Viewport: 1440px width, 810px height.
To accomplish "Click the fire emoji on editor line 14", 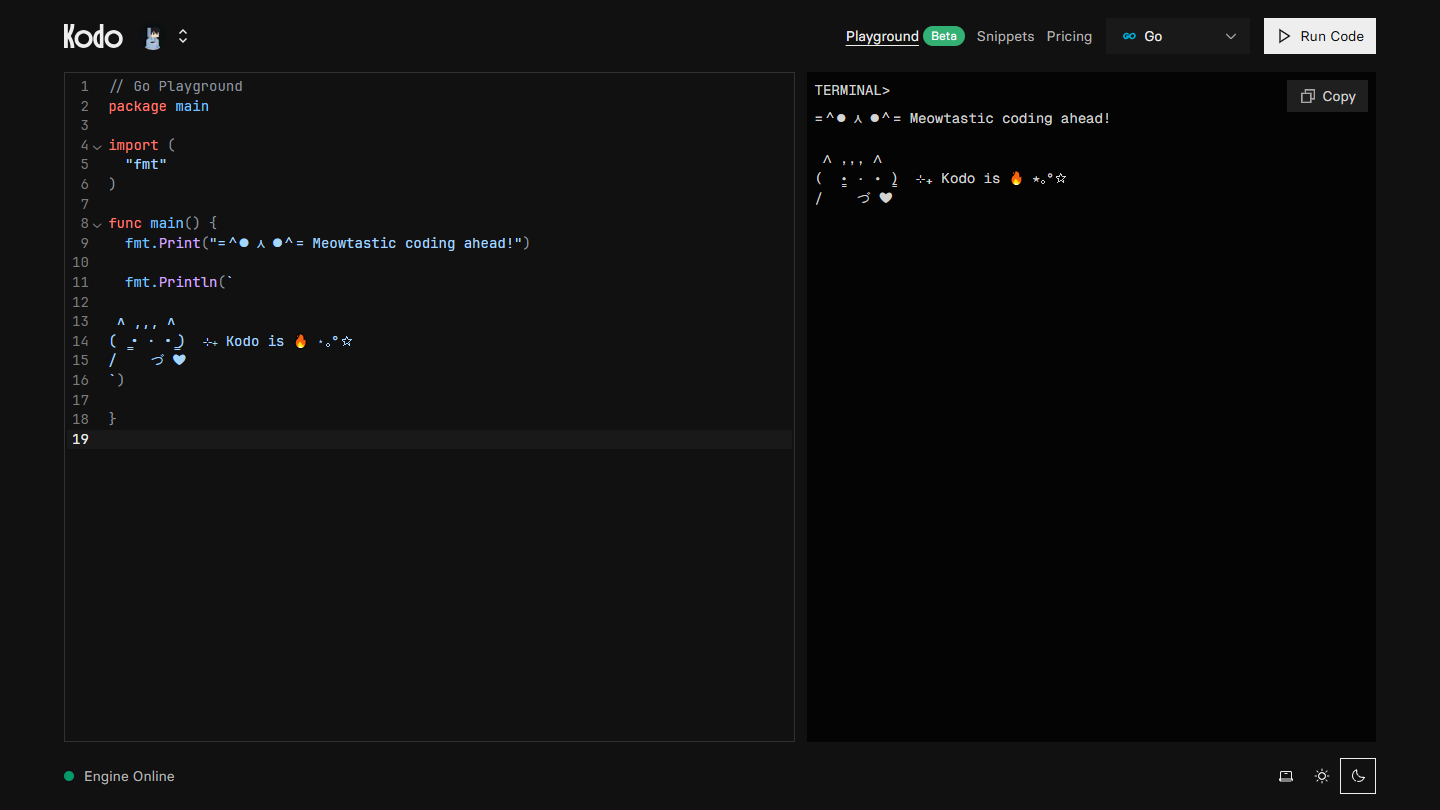I will pos(300,341).
